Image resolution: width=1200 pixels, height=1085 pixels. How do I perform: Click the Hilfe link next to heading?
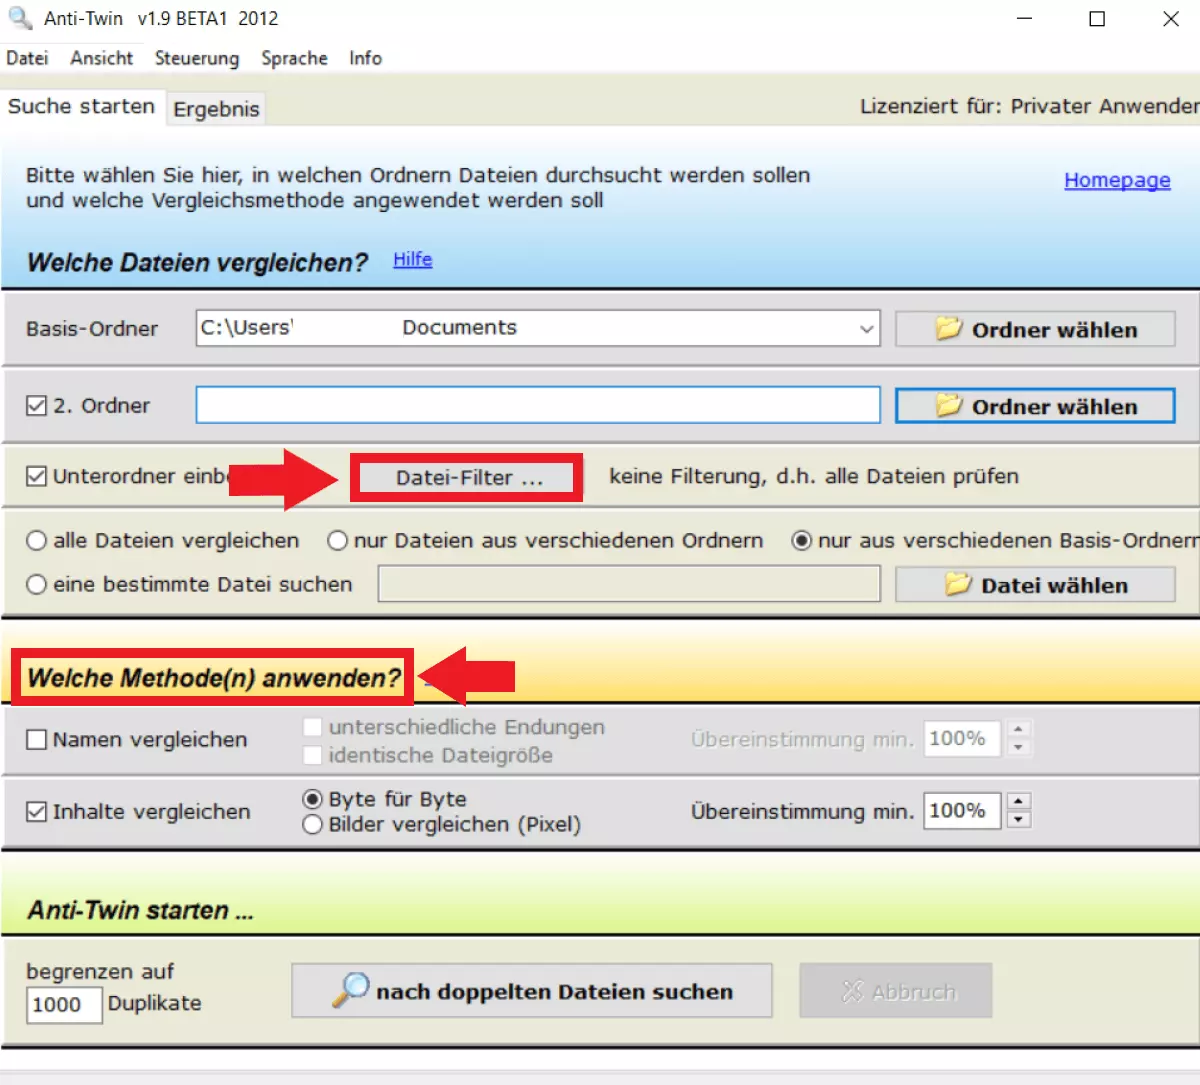point(412,260)
